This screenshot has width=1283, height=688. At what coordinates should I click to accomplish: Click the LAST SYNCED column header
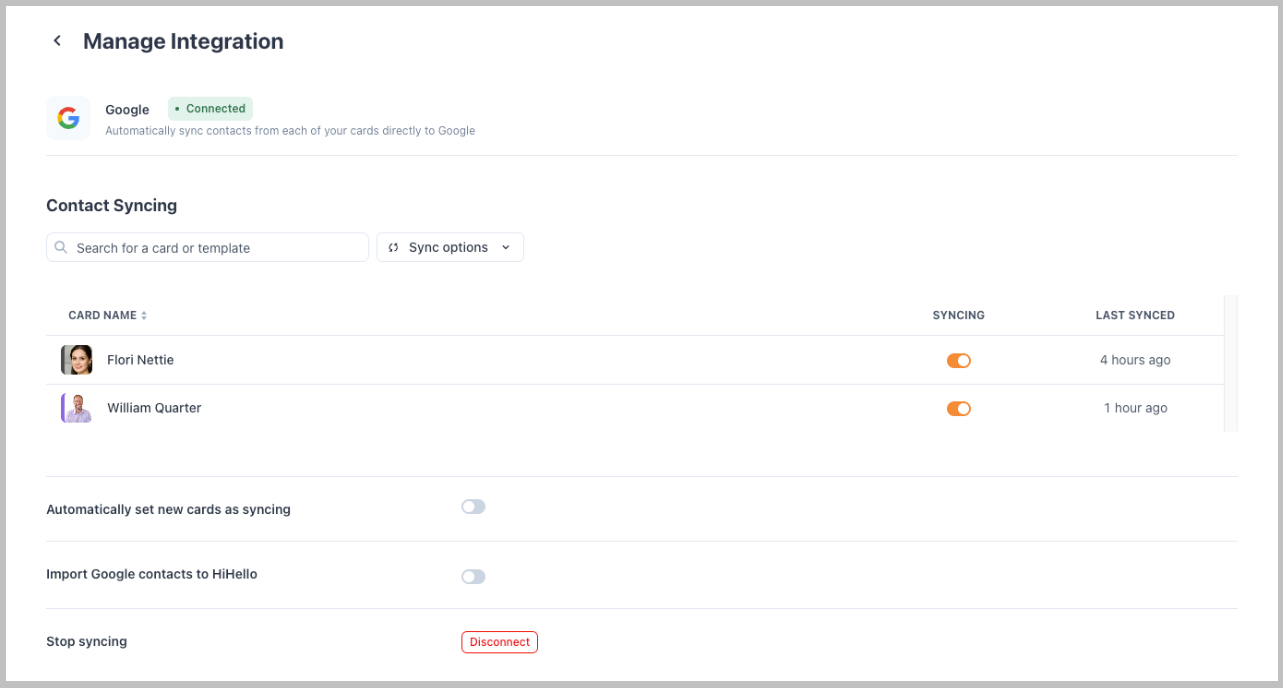pos(1135,315)
